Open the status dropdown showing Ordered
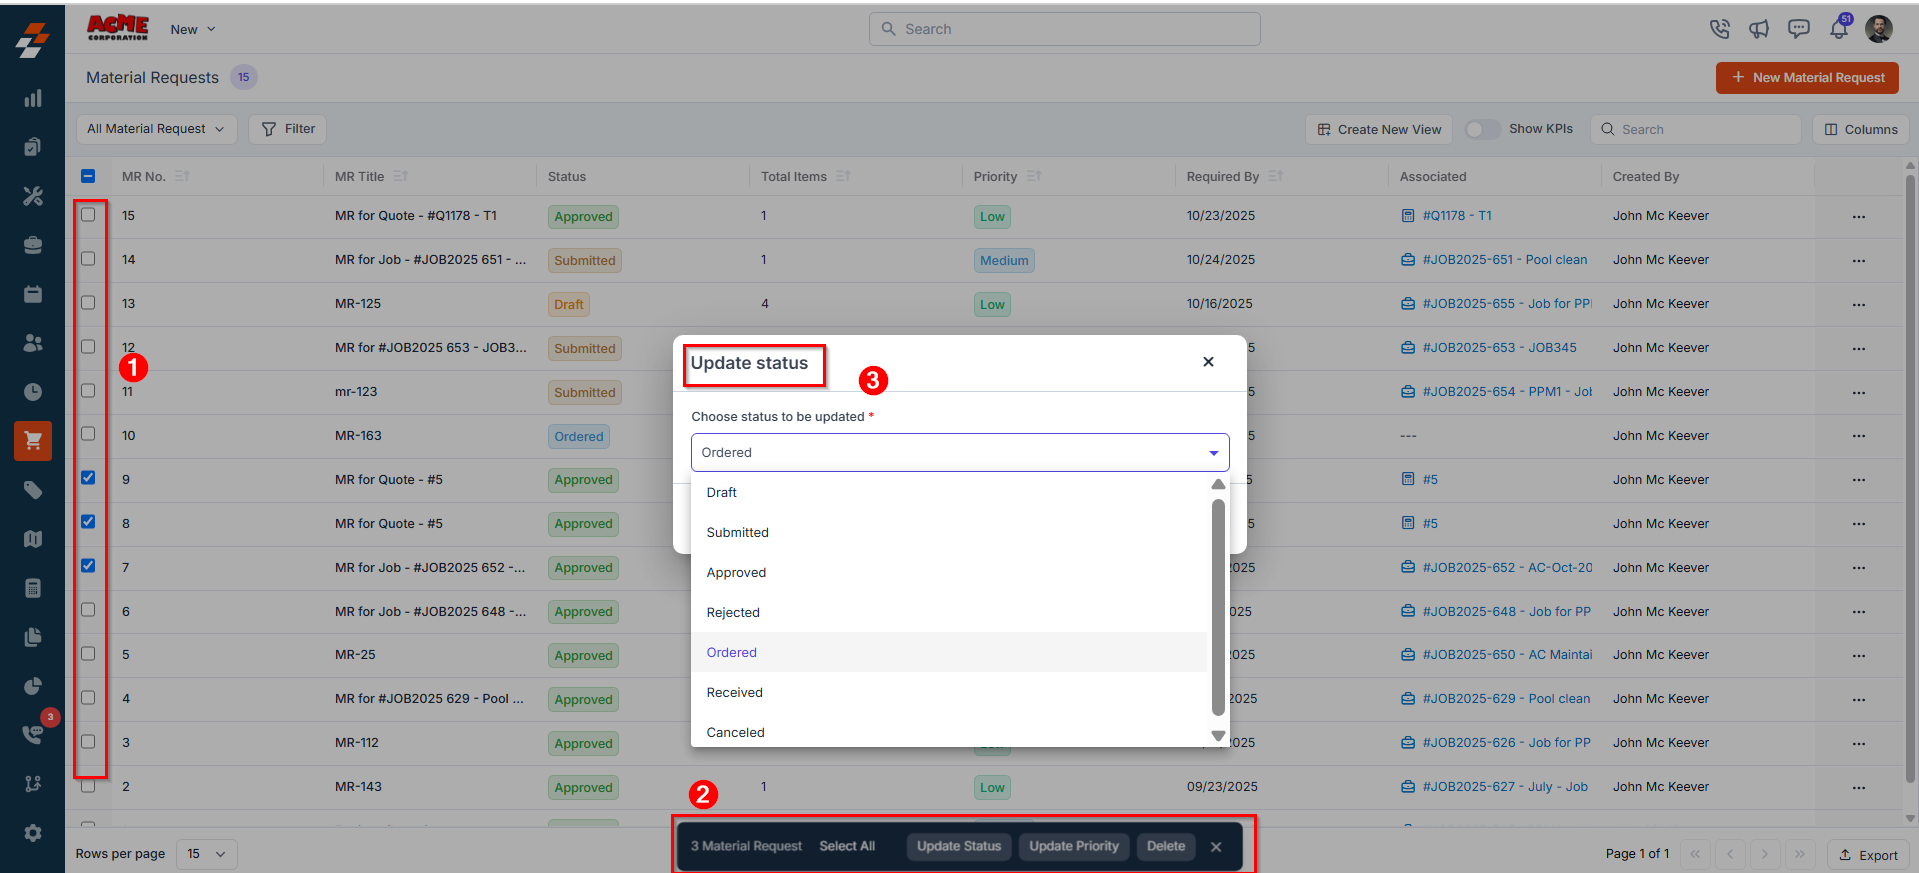This screenshot has width=1919, height=873. point(960,452)
